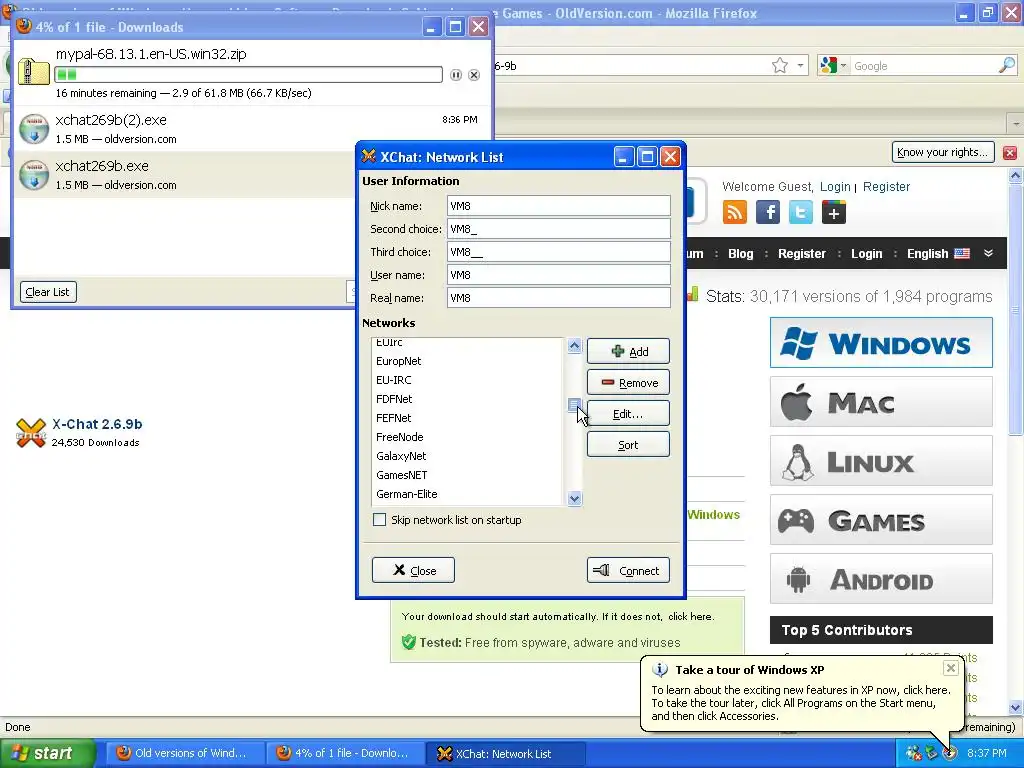Click the Second choice input field
The height and width of the screenshot is (768, 1024).
(558, 229)
